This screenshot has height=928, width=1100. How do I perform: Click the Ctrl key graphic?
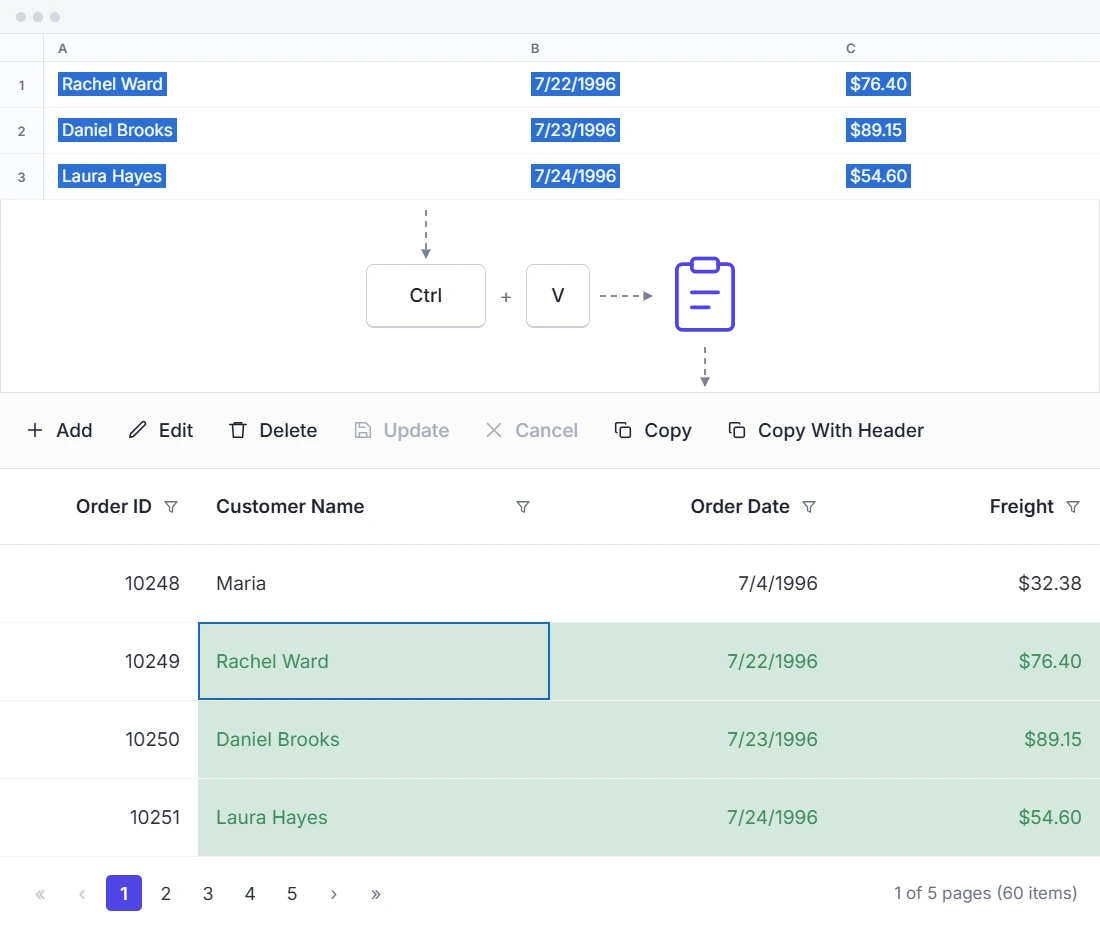click(x=426, y=295)
